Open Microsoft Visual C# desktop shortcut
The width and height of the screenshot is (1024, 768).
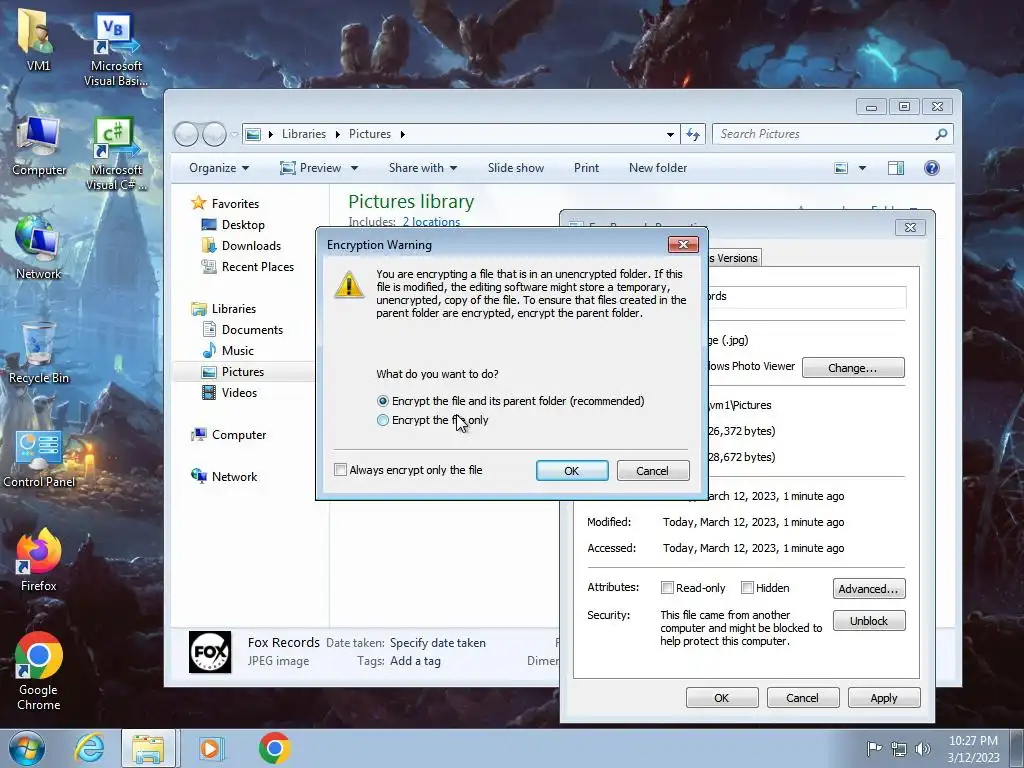[x=116, y=153]
